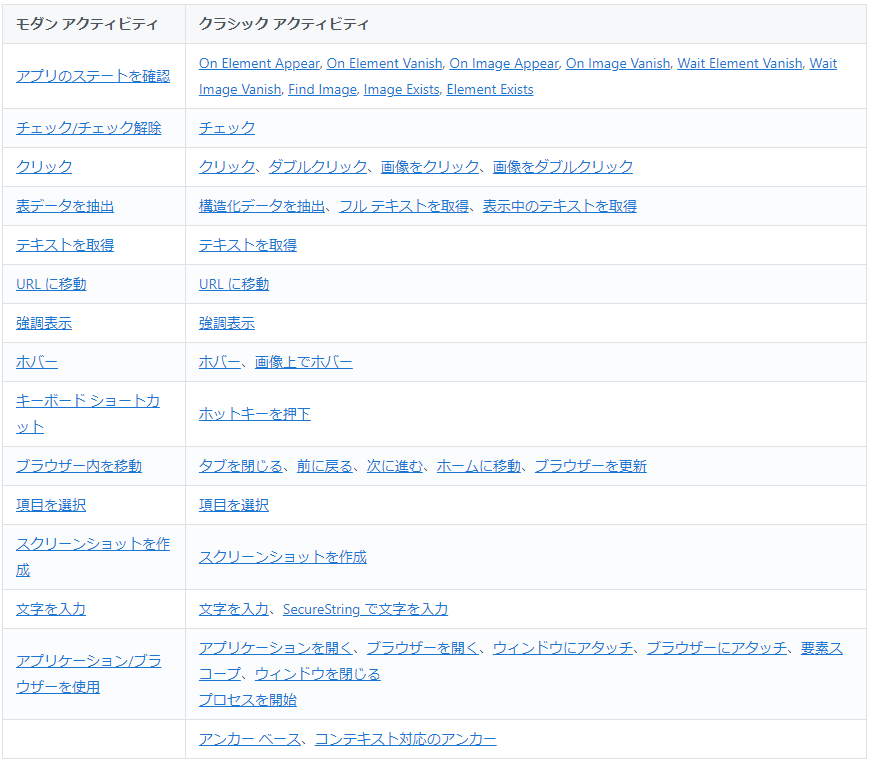Open the 表データを抽出 link
This screenshot has height=765, width=873.
pos(65,206)
